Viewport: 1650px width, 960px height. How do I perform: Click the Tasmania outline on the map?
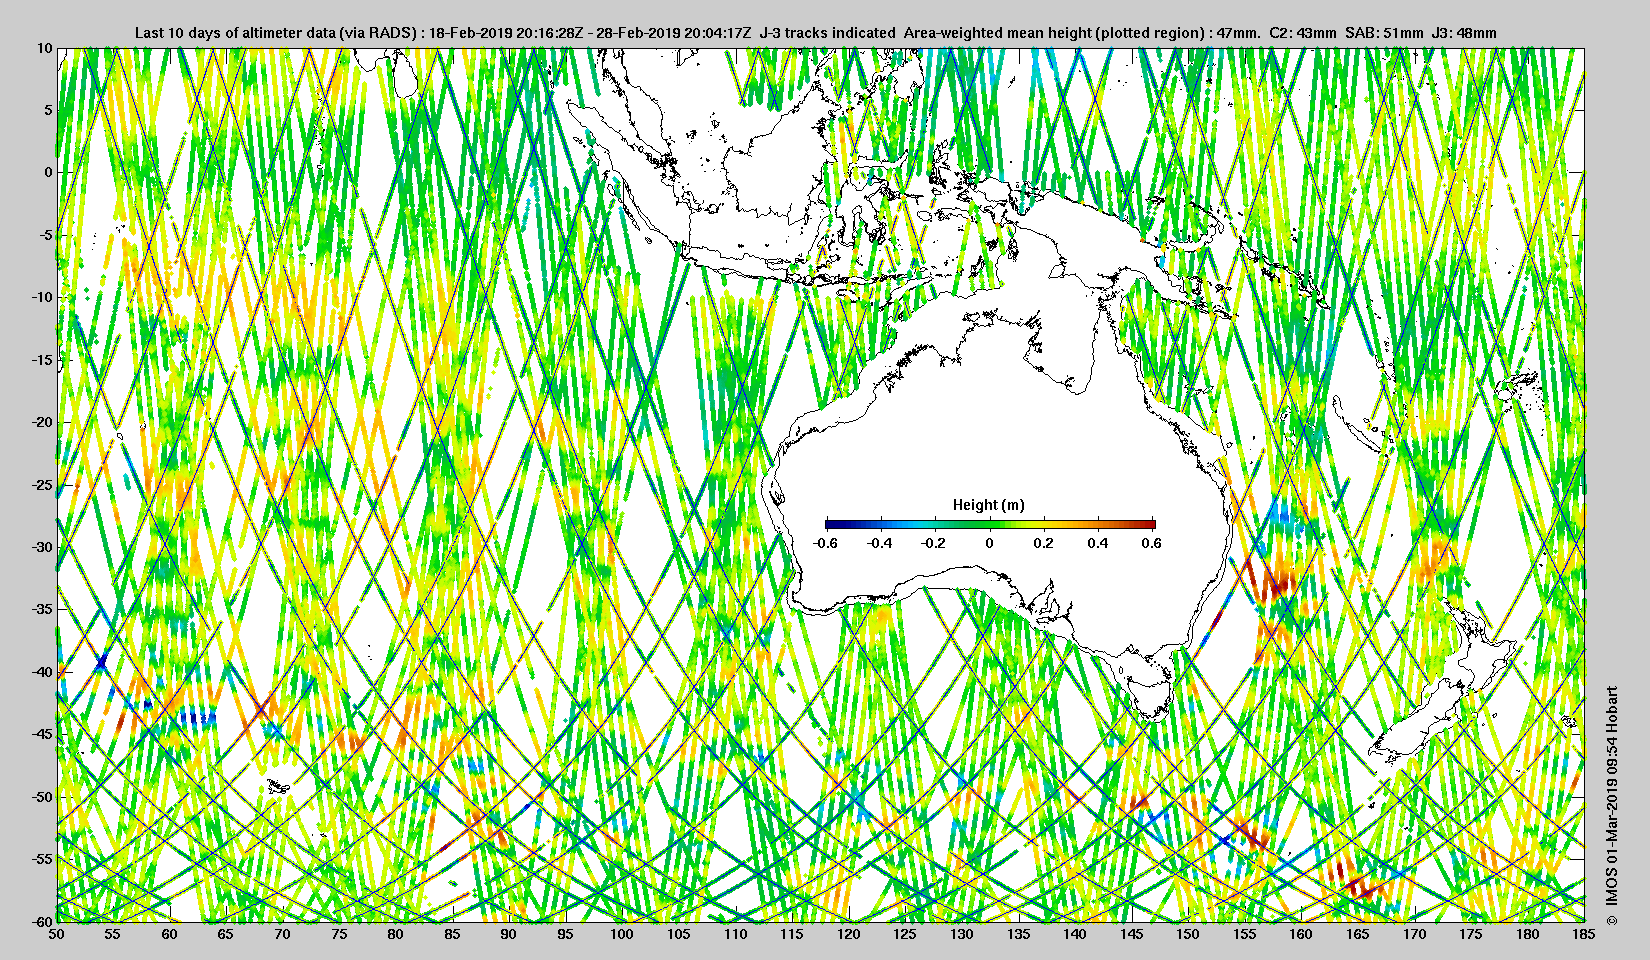coord(1150,697)
